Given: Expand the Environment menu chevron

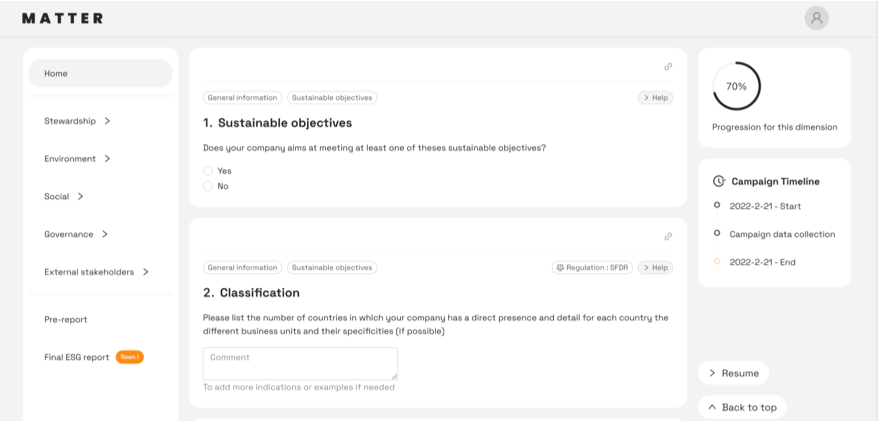Looking at the screenshot, I should click(107, 159).
